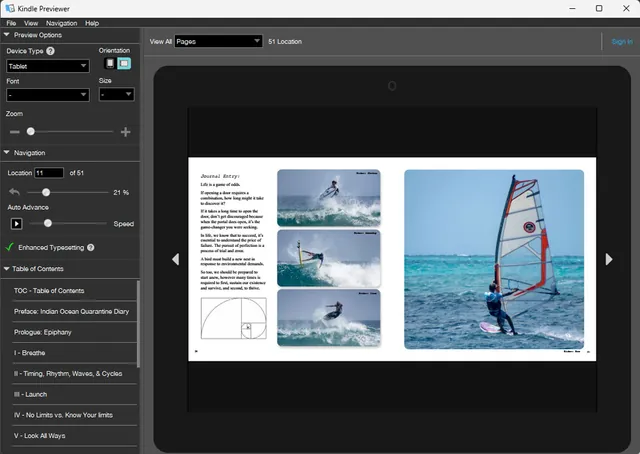Open the View All Pages dropdown

218,41
